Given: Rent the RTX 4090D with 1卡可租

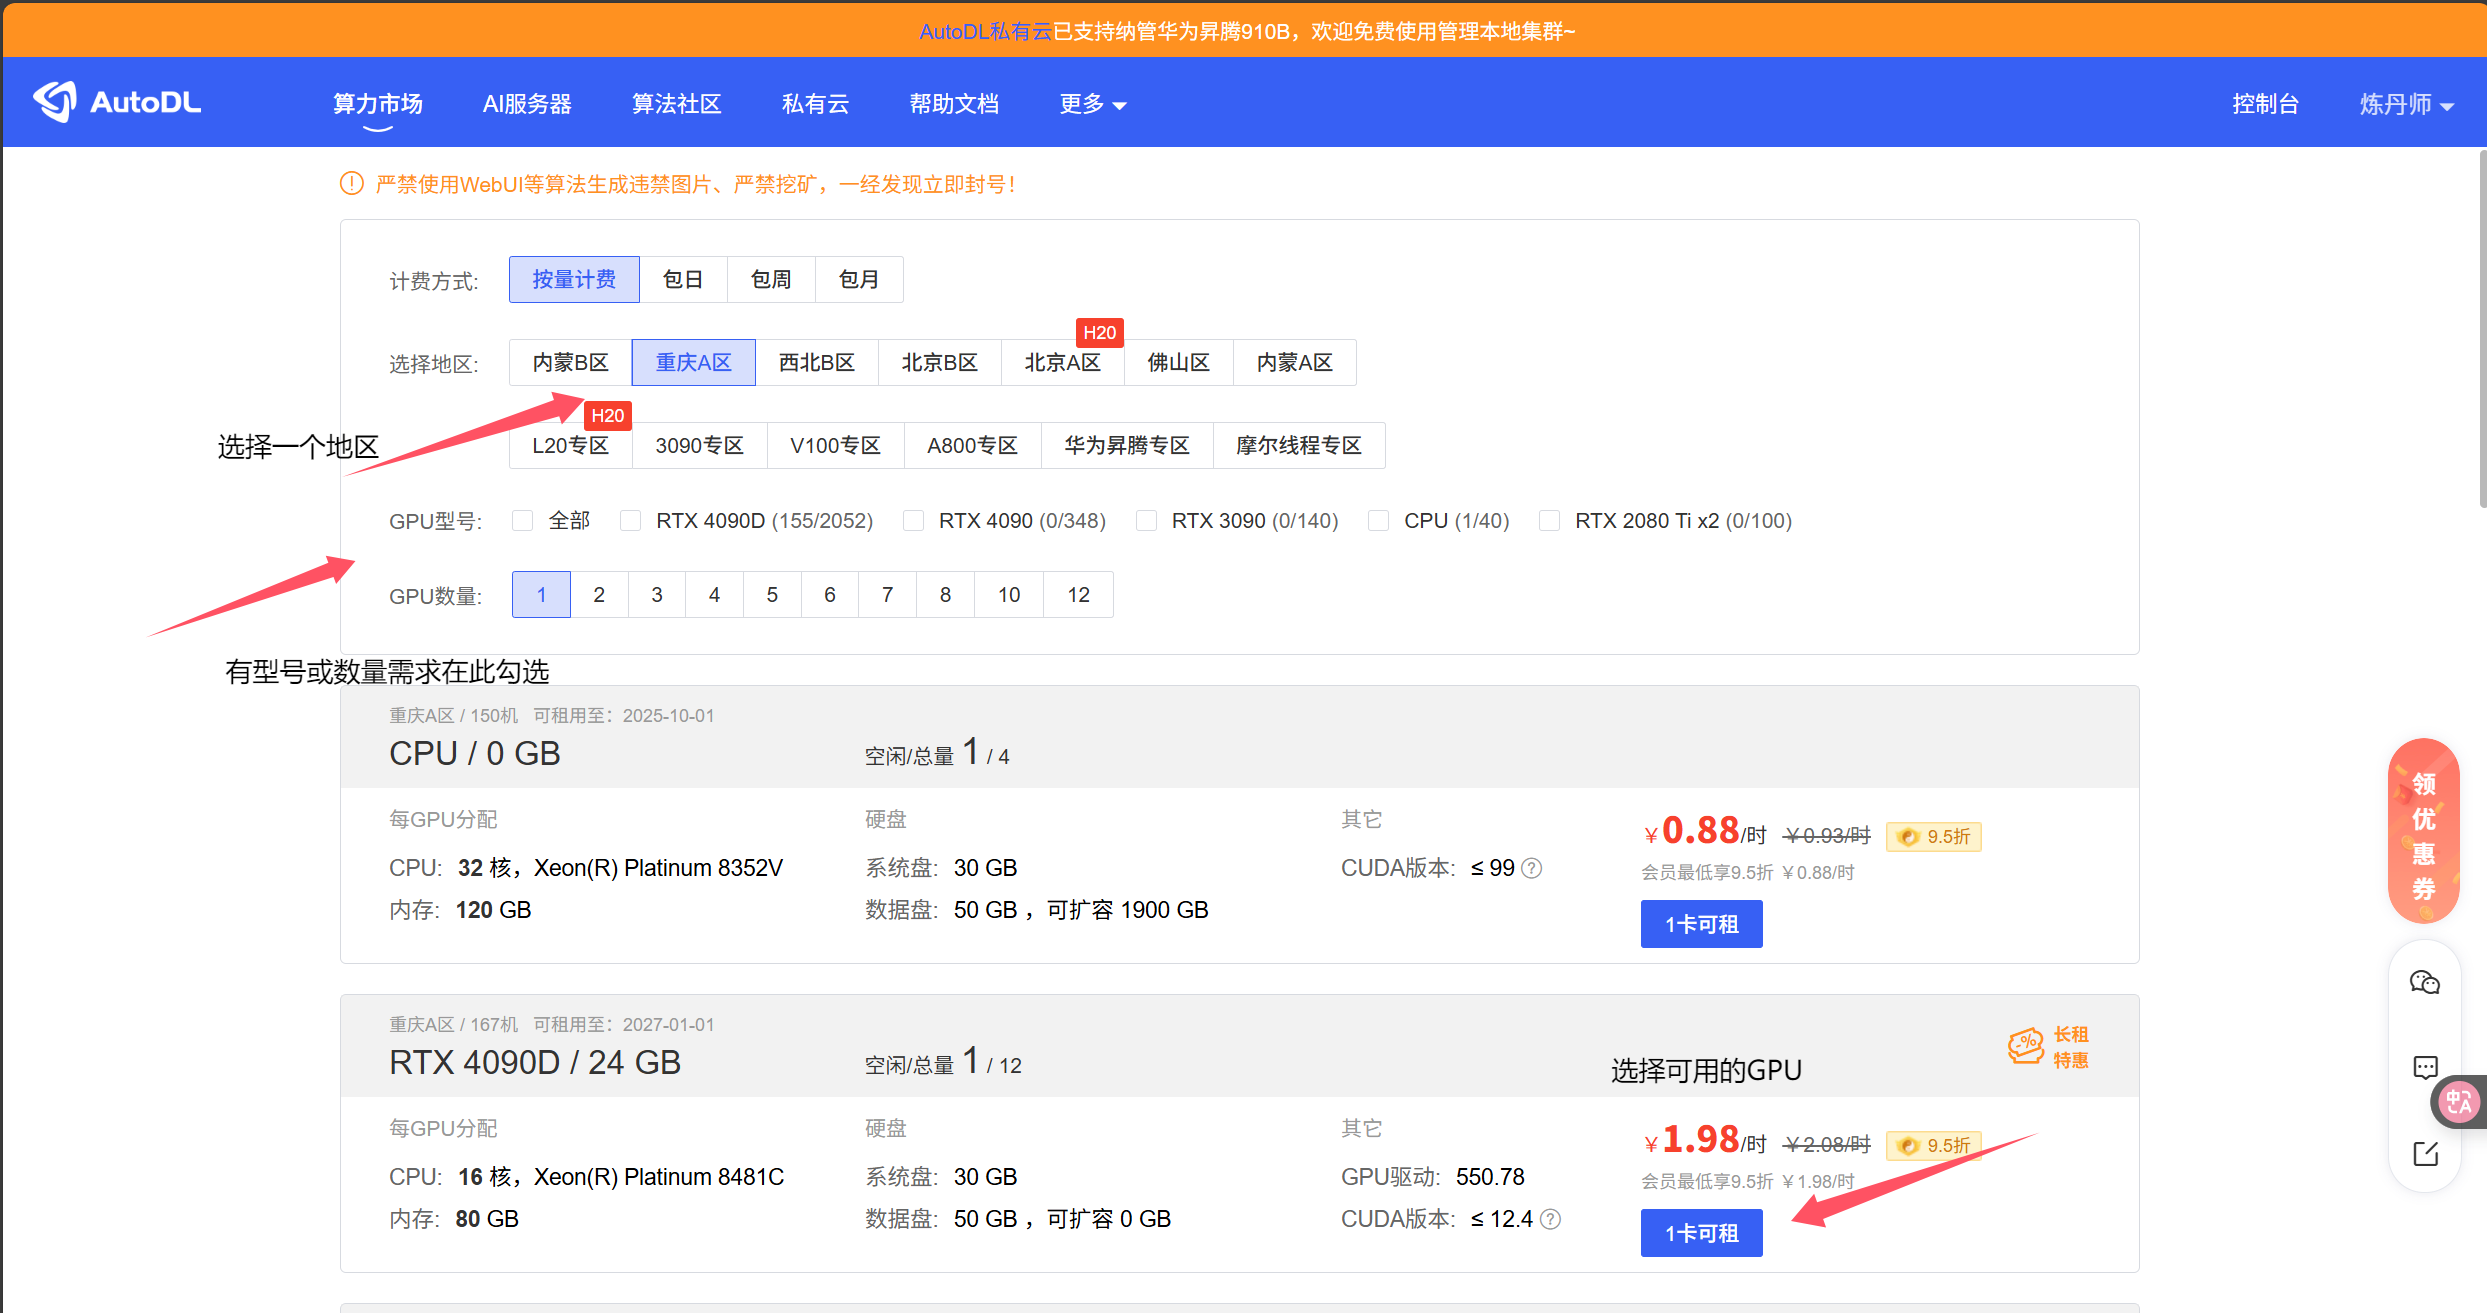Looking at the screenshot, I should [x=1701, y=1233].
